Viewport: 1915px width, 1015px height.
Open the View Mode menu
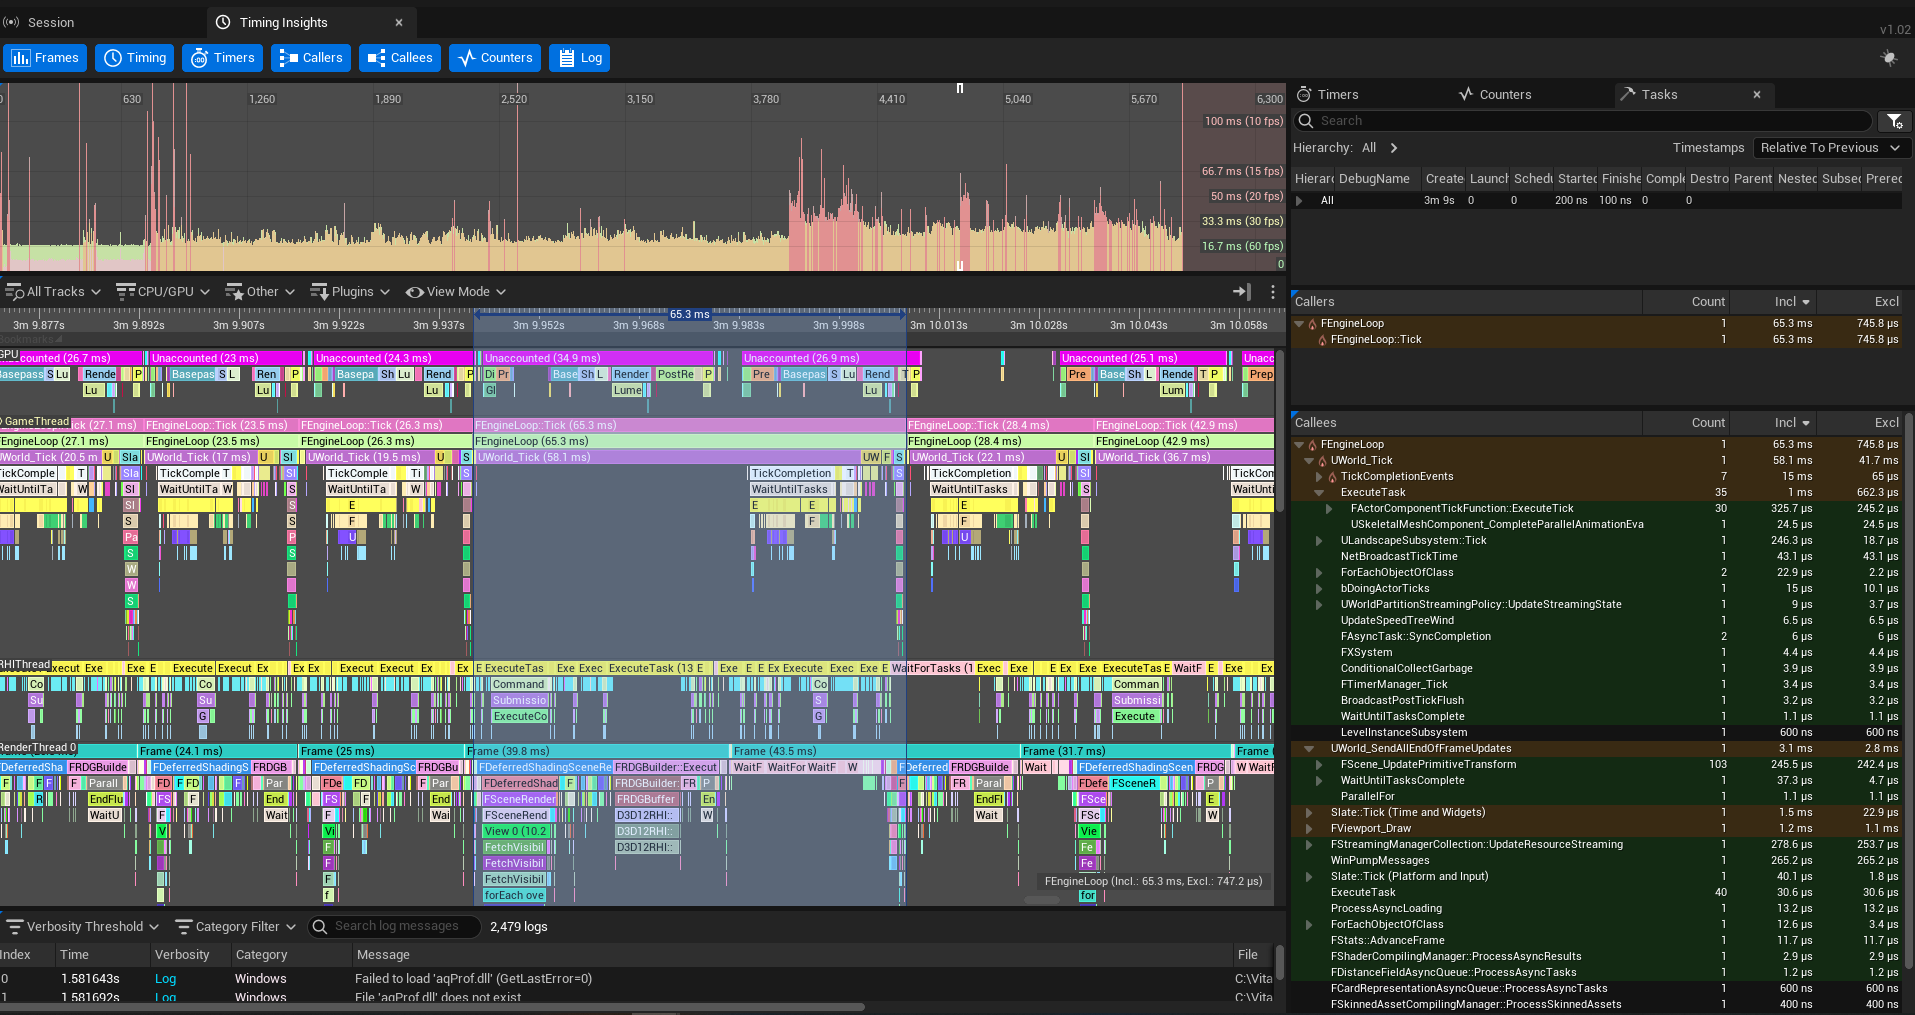click(x=456, y=292)
